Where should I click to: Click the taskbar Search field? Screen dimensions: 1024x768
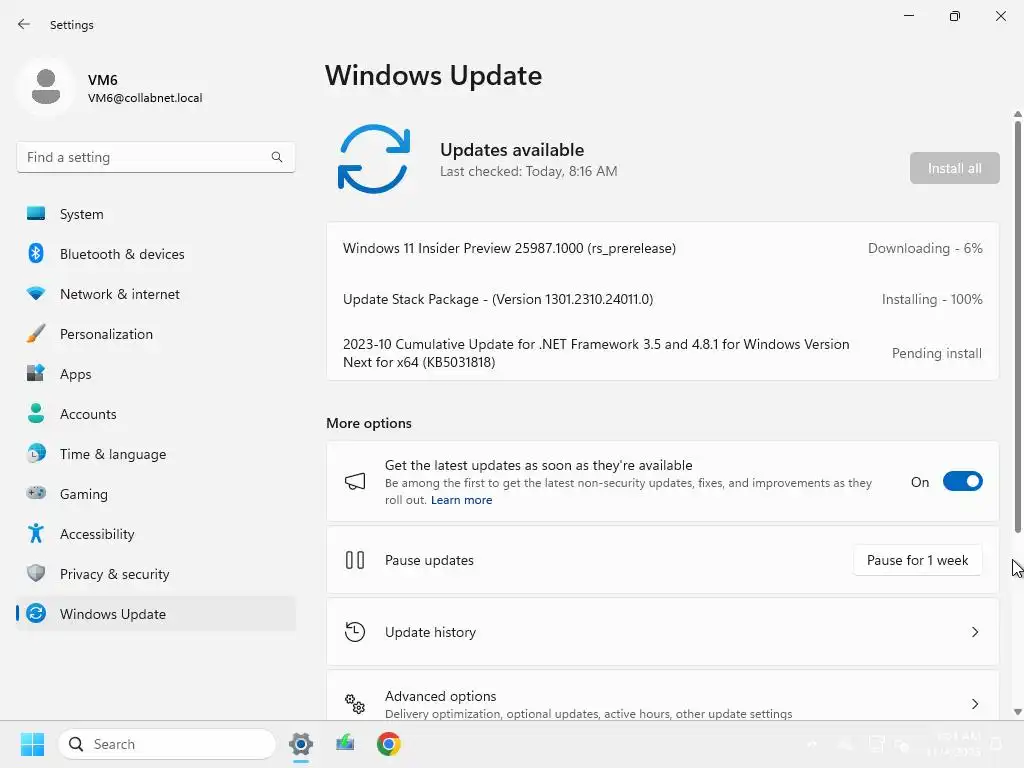coord(167,744)
